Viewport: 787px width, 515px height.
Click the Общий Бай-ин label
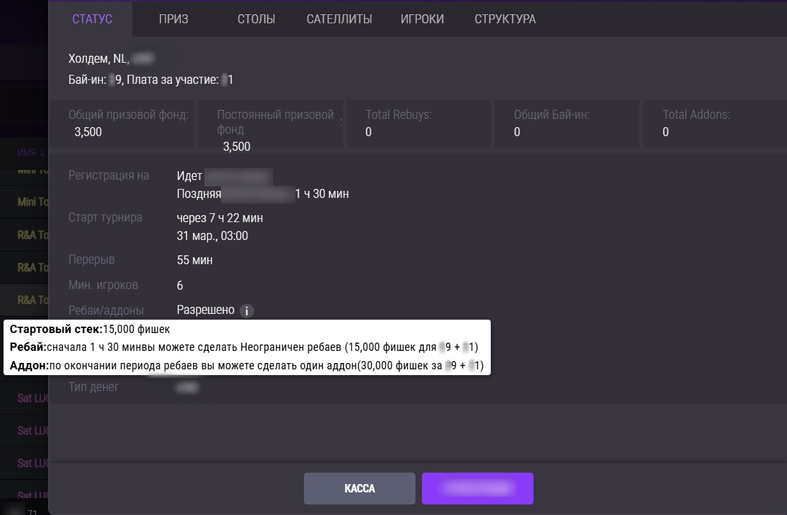coord(552,114)
